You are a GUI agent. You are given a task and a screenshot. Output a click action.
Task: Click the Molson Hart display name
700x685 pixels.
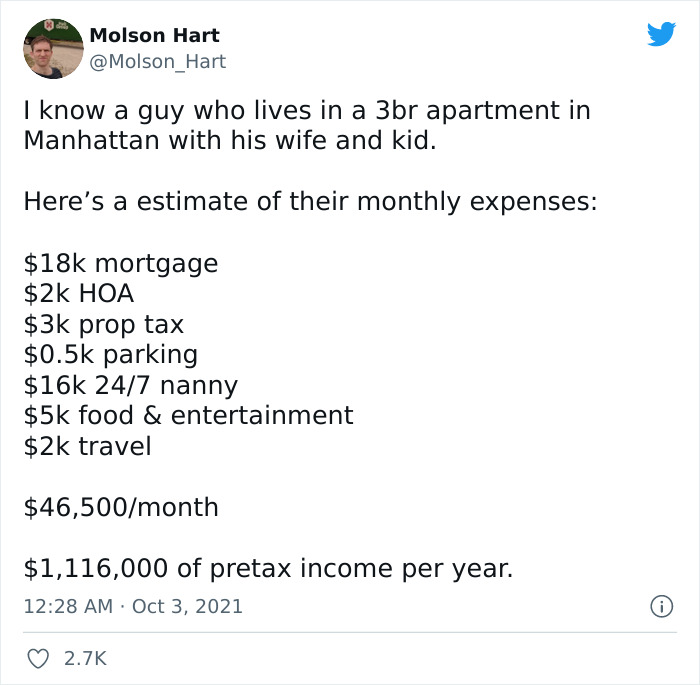point(154,35)
